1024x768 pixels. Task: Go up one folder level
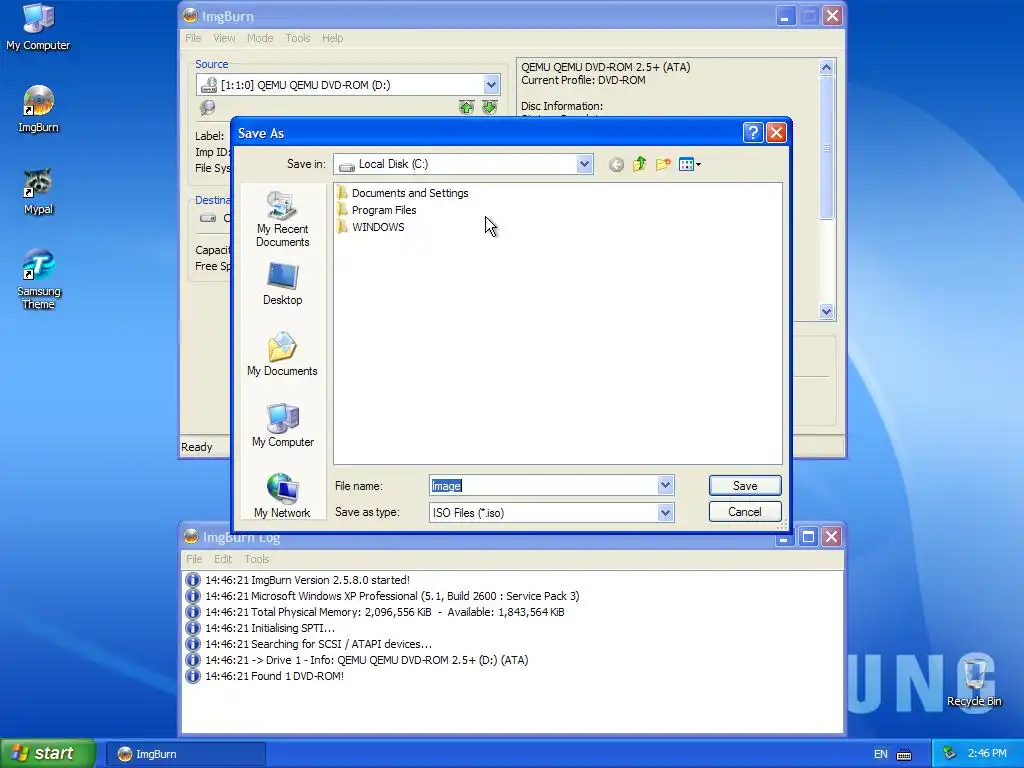(639, 165)
